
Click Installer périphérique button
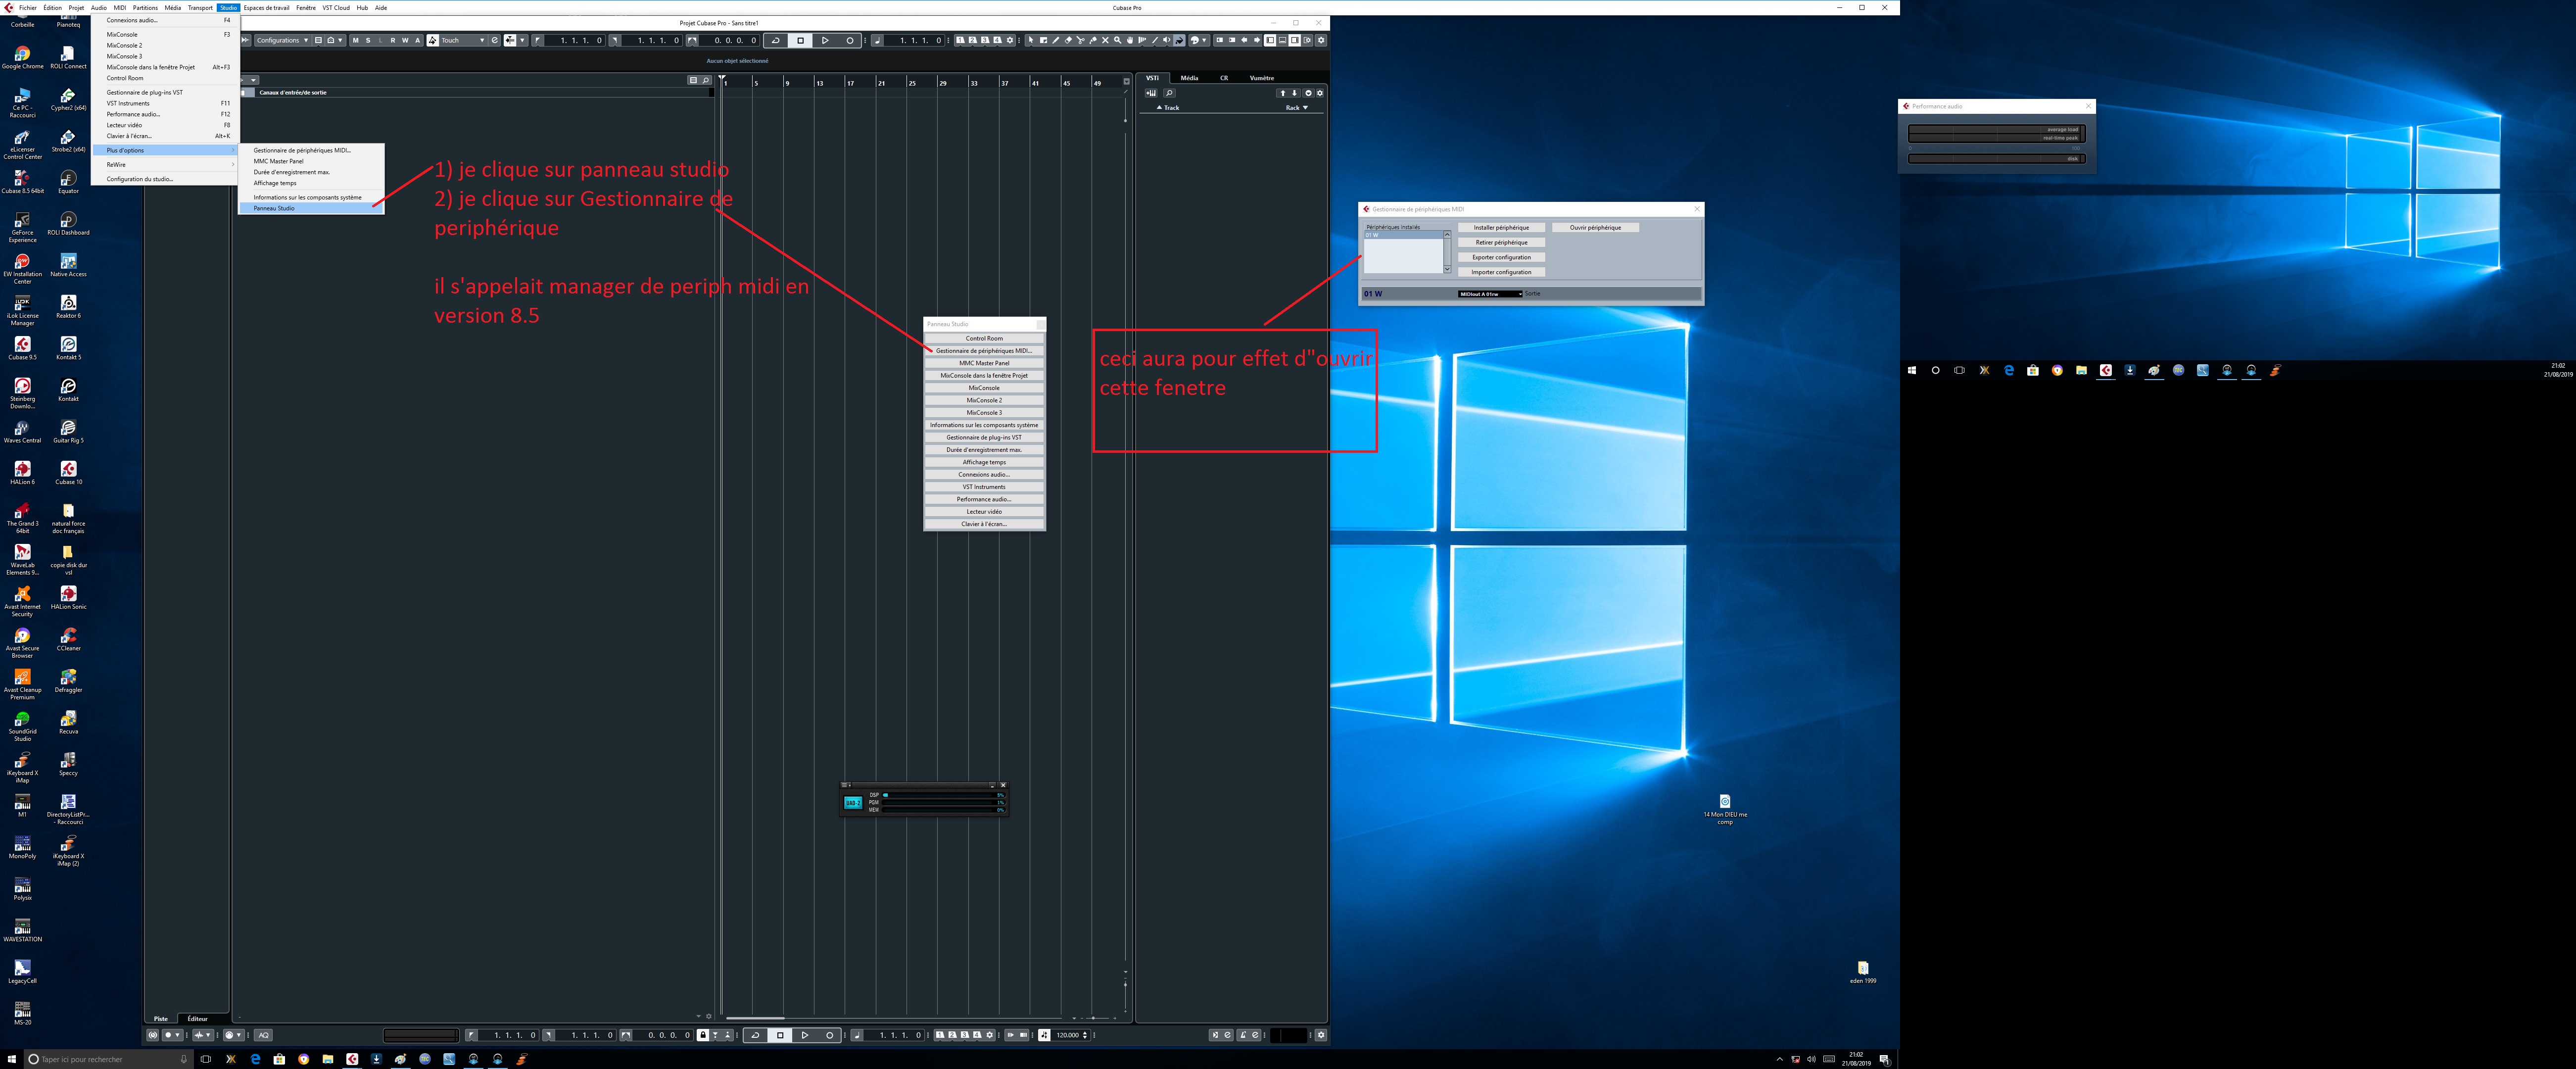[1500, 227]
